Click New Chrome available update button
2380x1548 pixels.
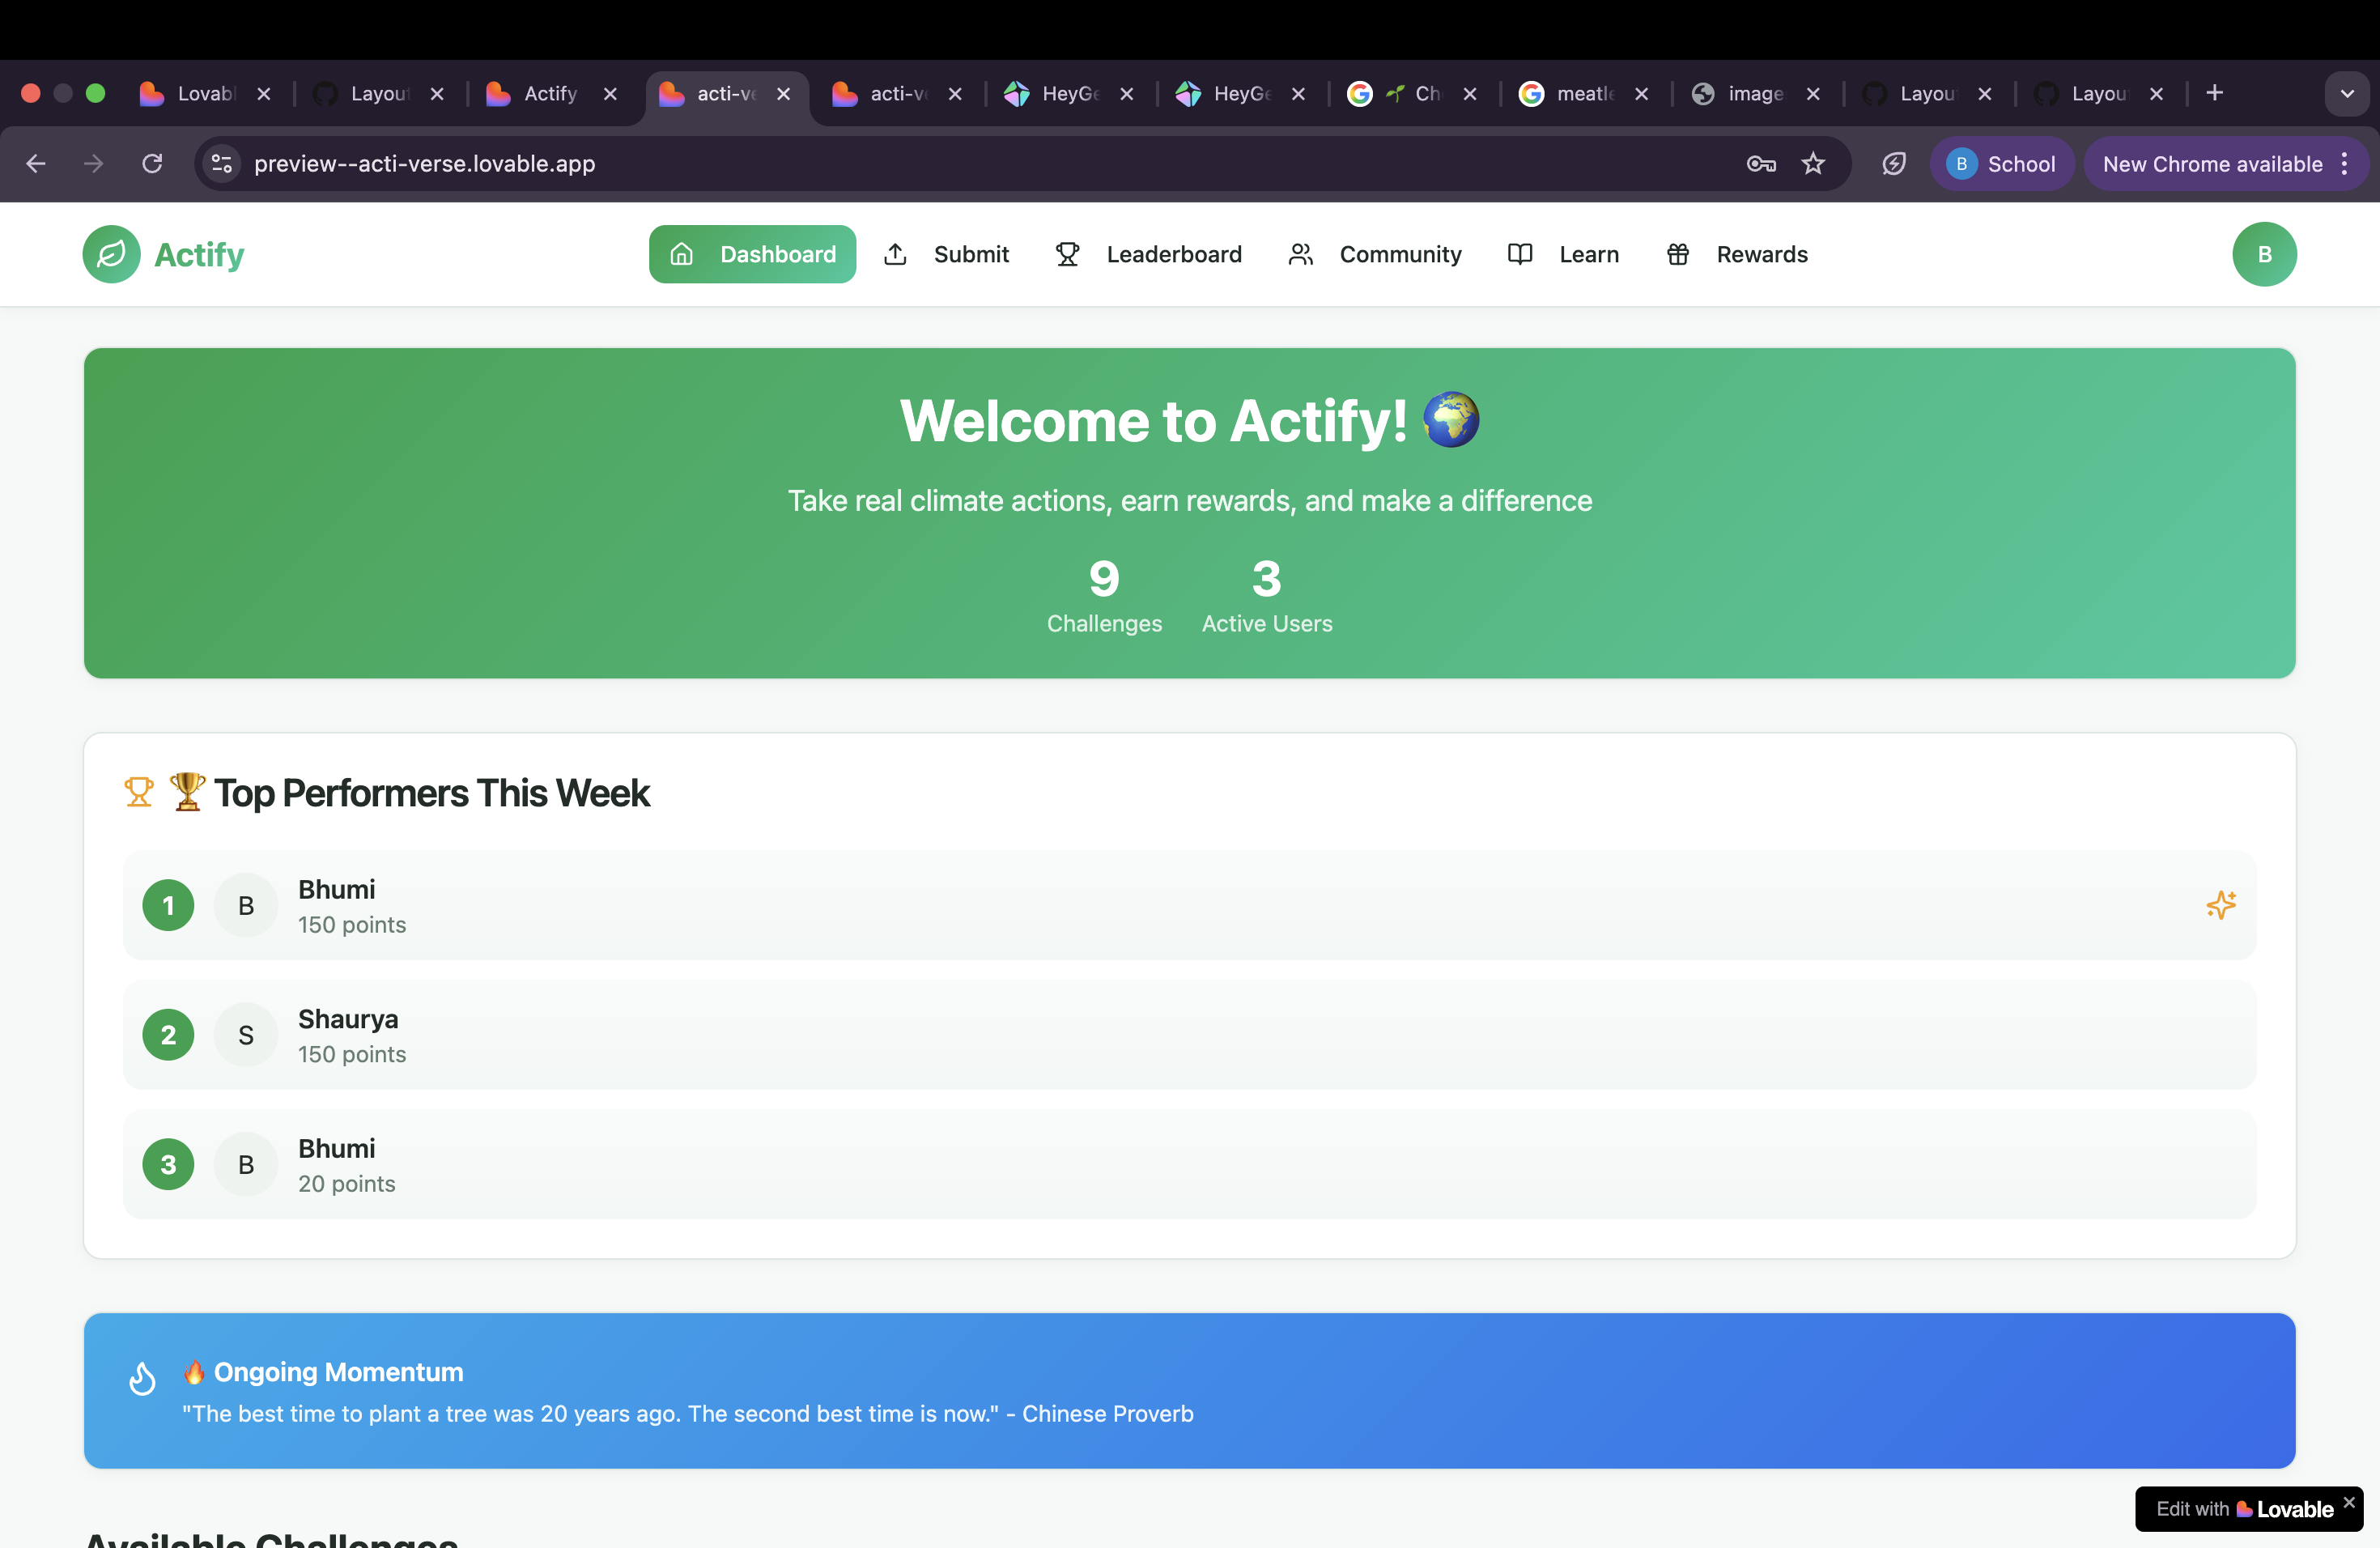[2212, 164]
